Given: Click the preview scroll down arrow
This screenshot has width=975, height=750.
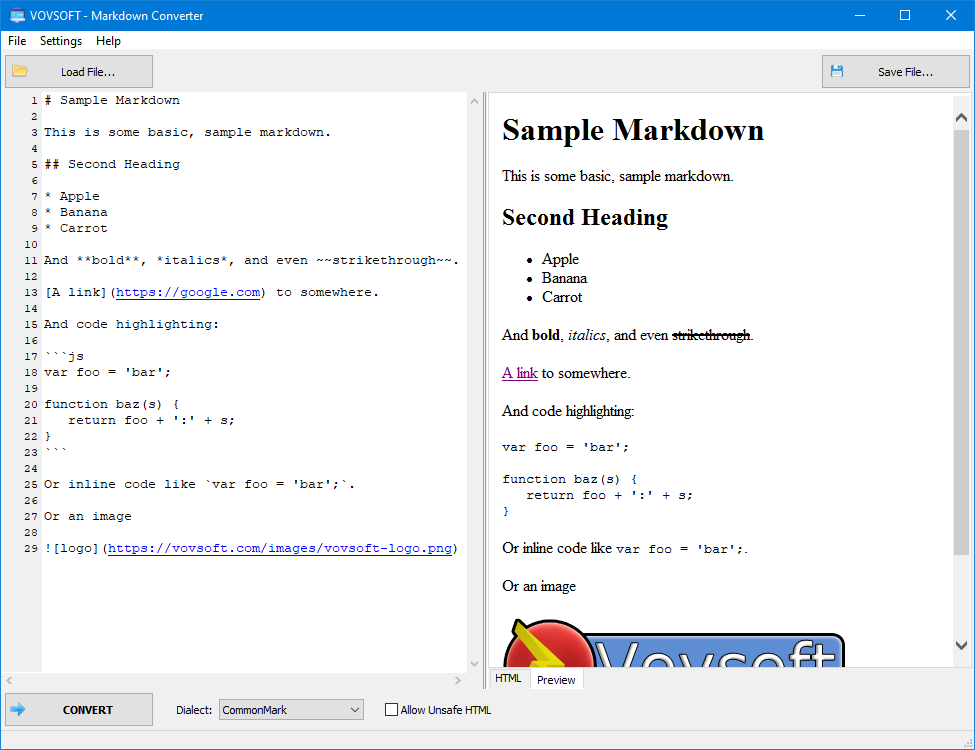Looking at the screenshot, I should pos(961,646).
